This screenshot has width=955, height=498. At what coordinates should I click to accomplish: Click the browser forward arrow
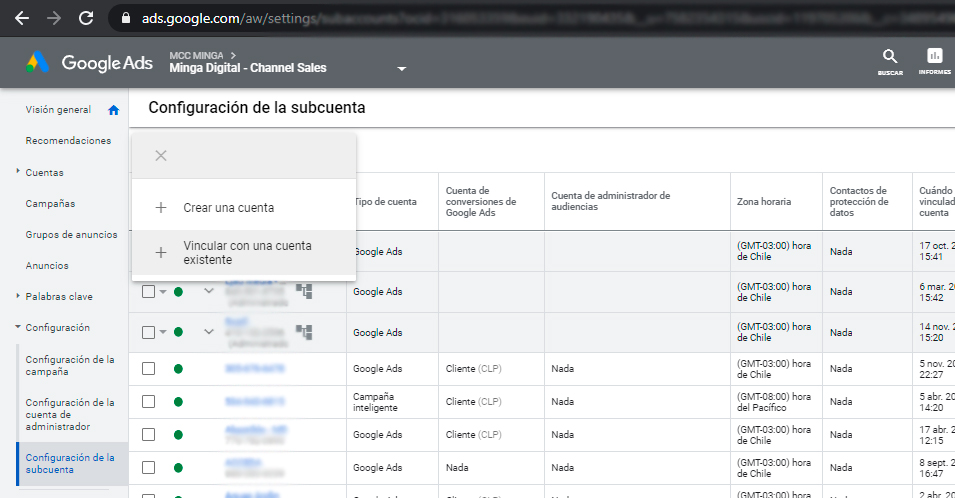tap(54, 18)
